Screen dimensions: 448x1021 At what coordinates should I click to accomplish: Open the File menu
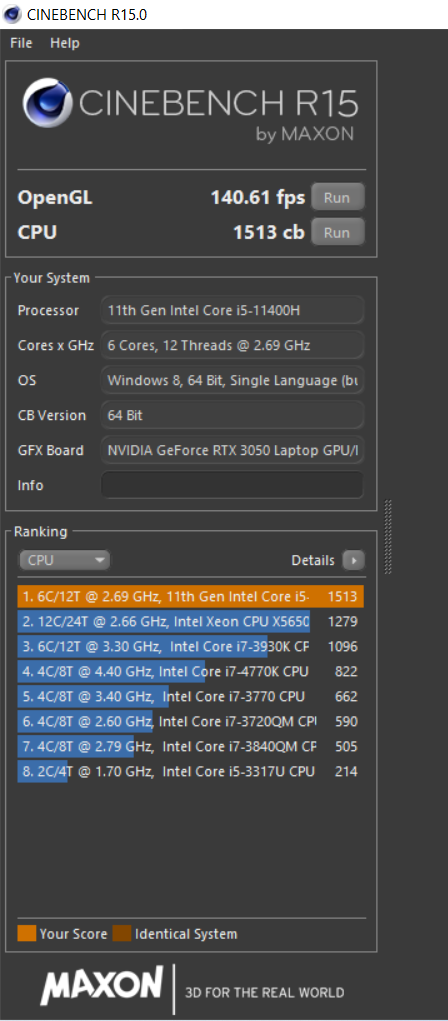[x=21, y=43]
